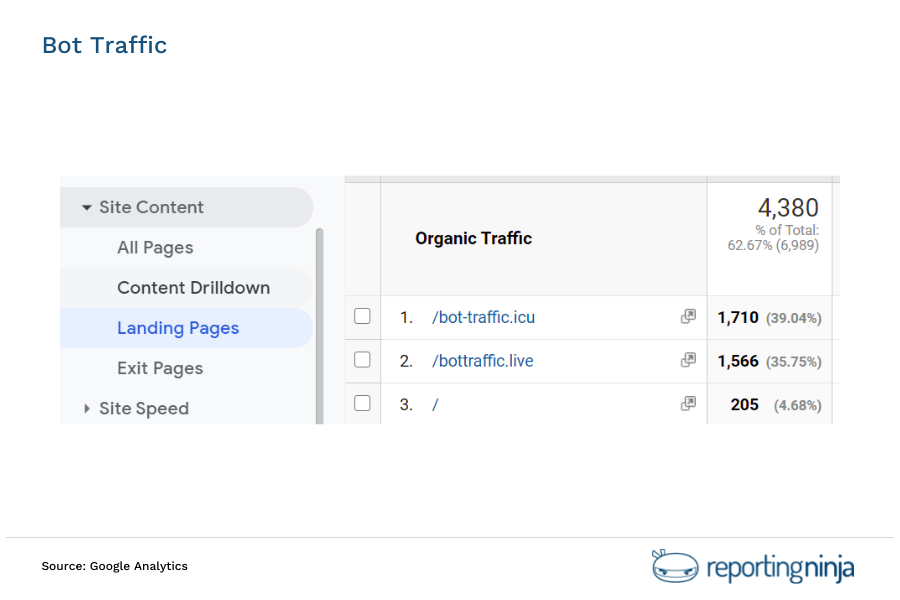Click the (4.68%) percentage
The image size is (900, 600).
798,405
